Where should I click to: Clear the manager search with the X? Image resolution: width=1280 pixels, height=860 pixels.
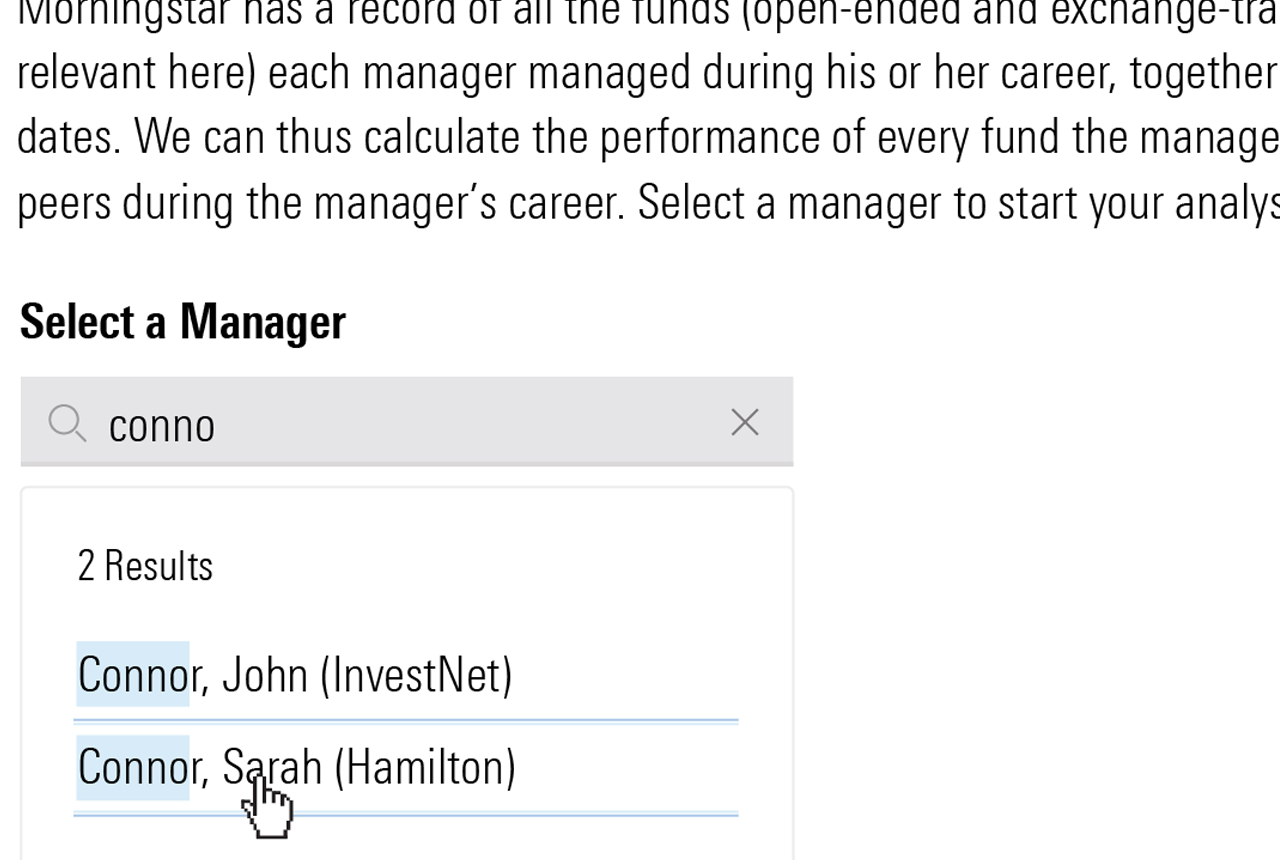(744, 423)
